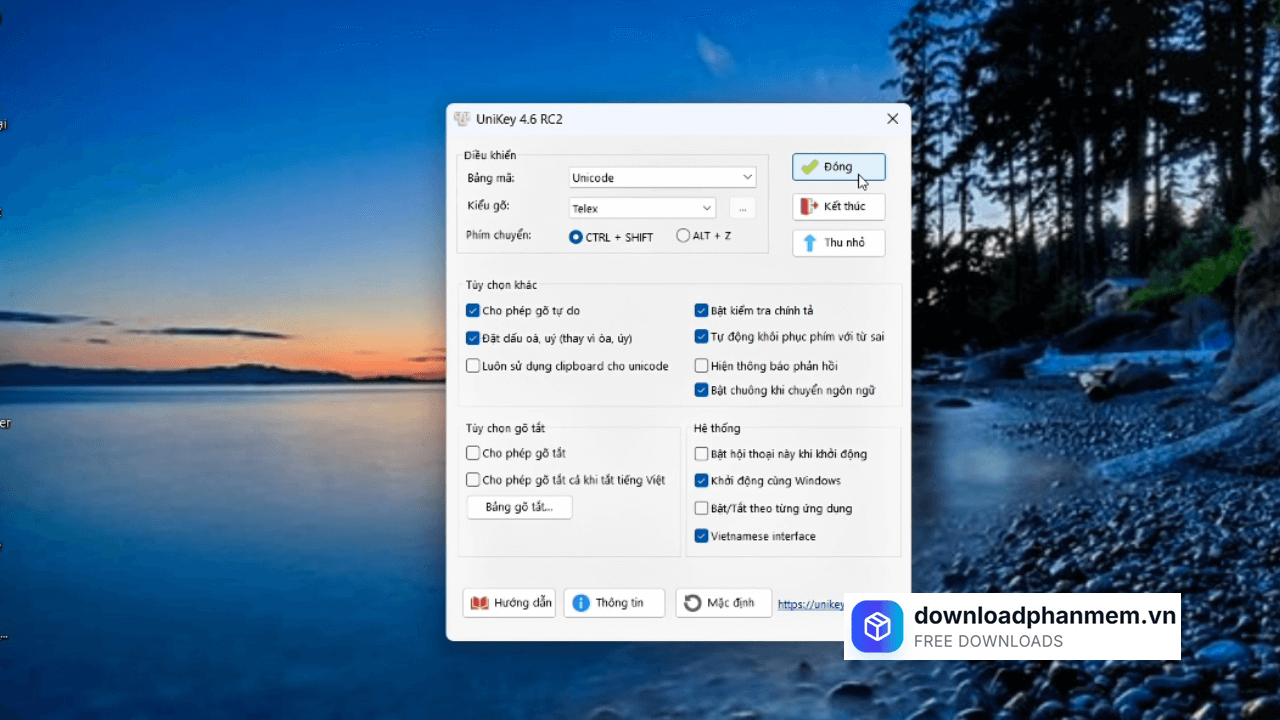Expand the Bảng mã Unicode dropdown
Screen dimensions: 1280x720
click(x=747, y=178)
